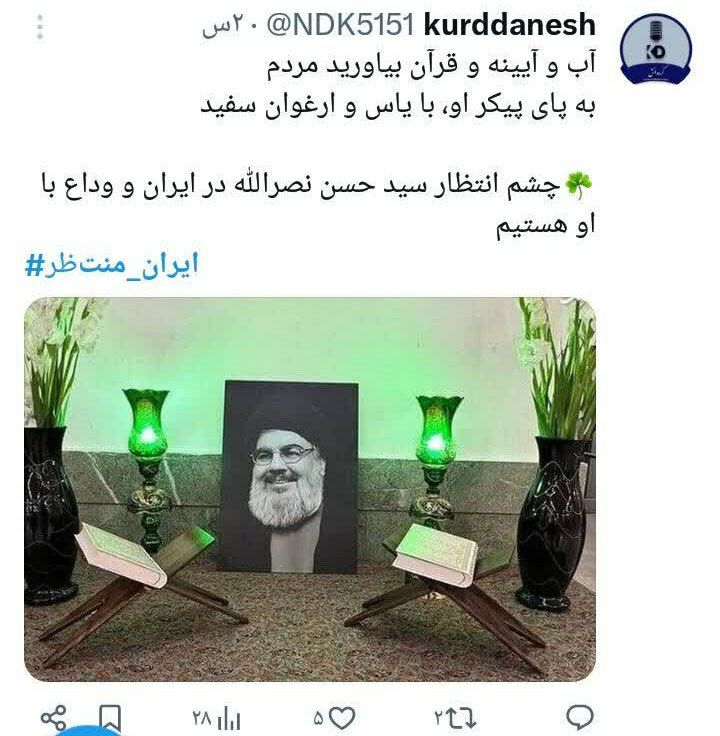The image size is (720, 736).
Task: Click the repost count ۲
Action: 439,718
